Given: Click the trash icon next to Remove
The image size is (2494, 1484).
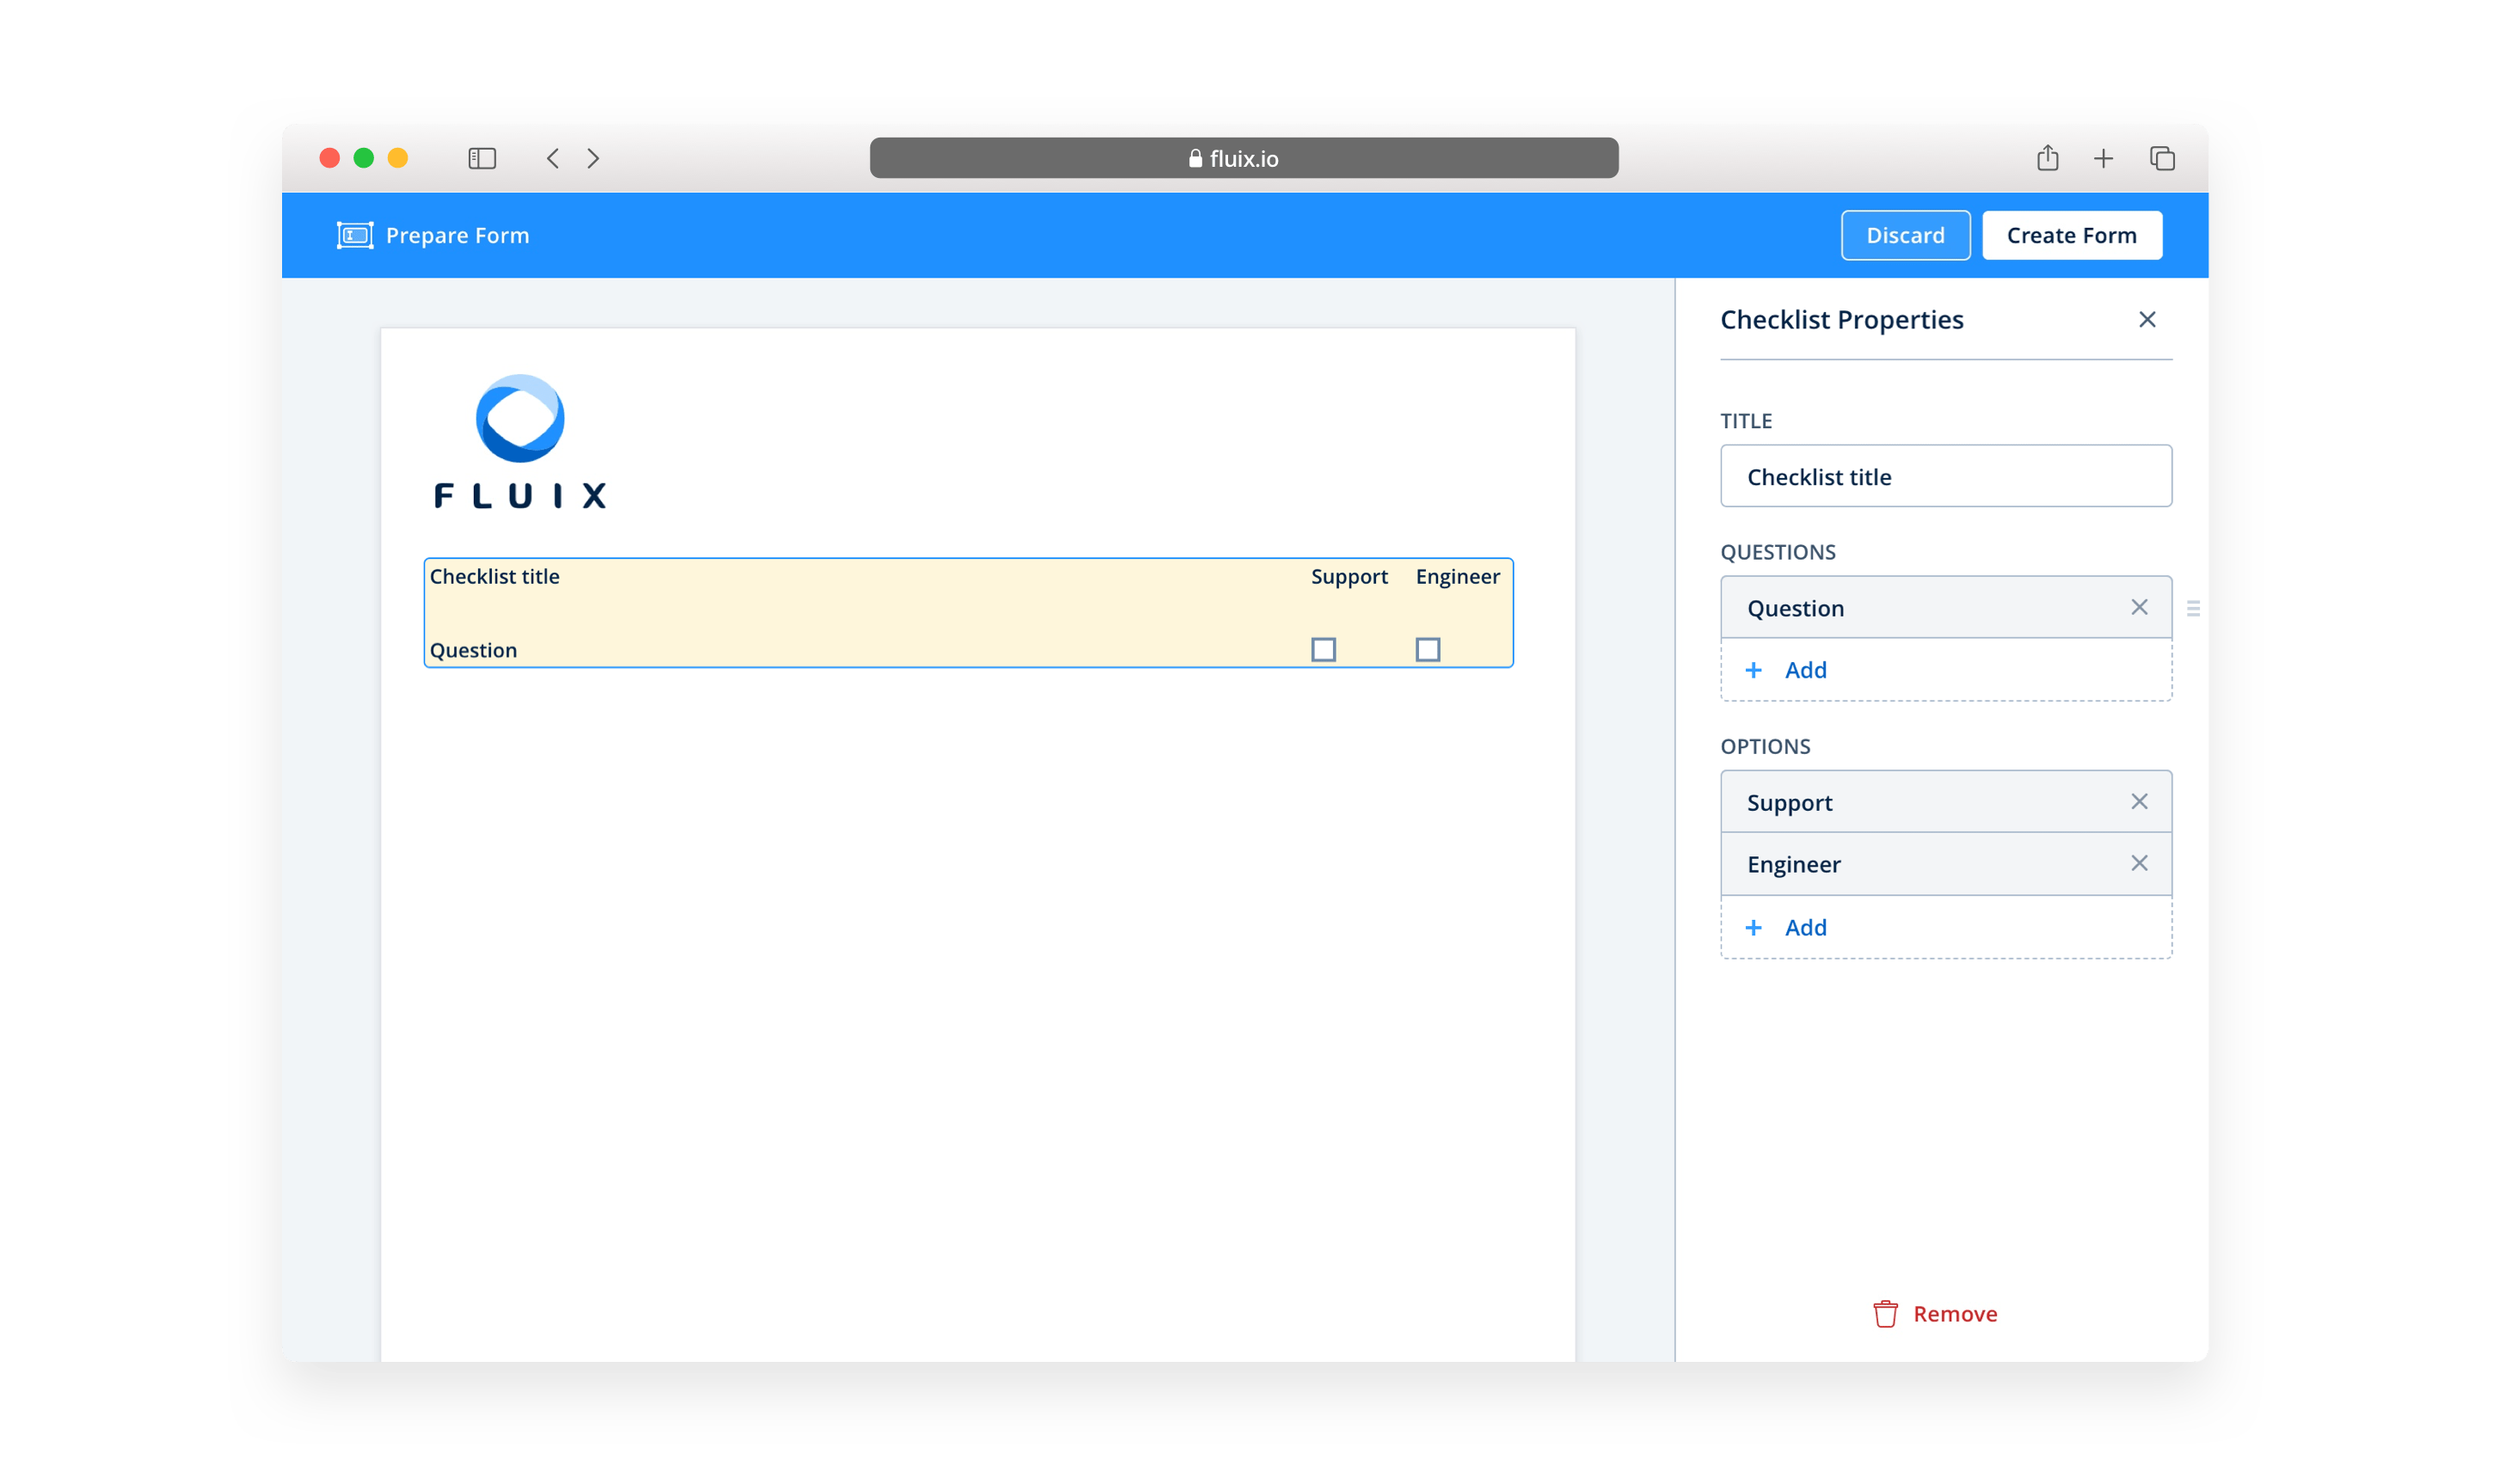Looking at the screenshot, I should (1885, 1314).
